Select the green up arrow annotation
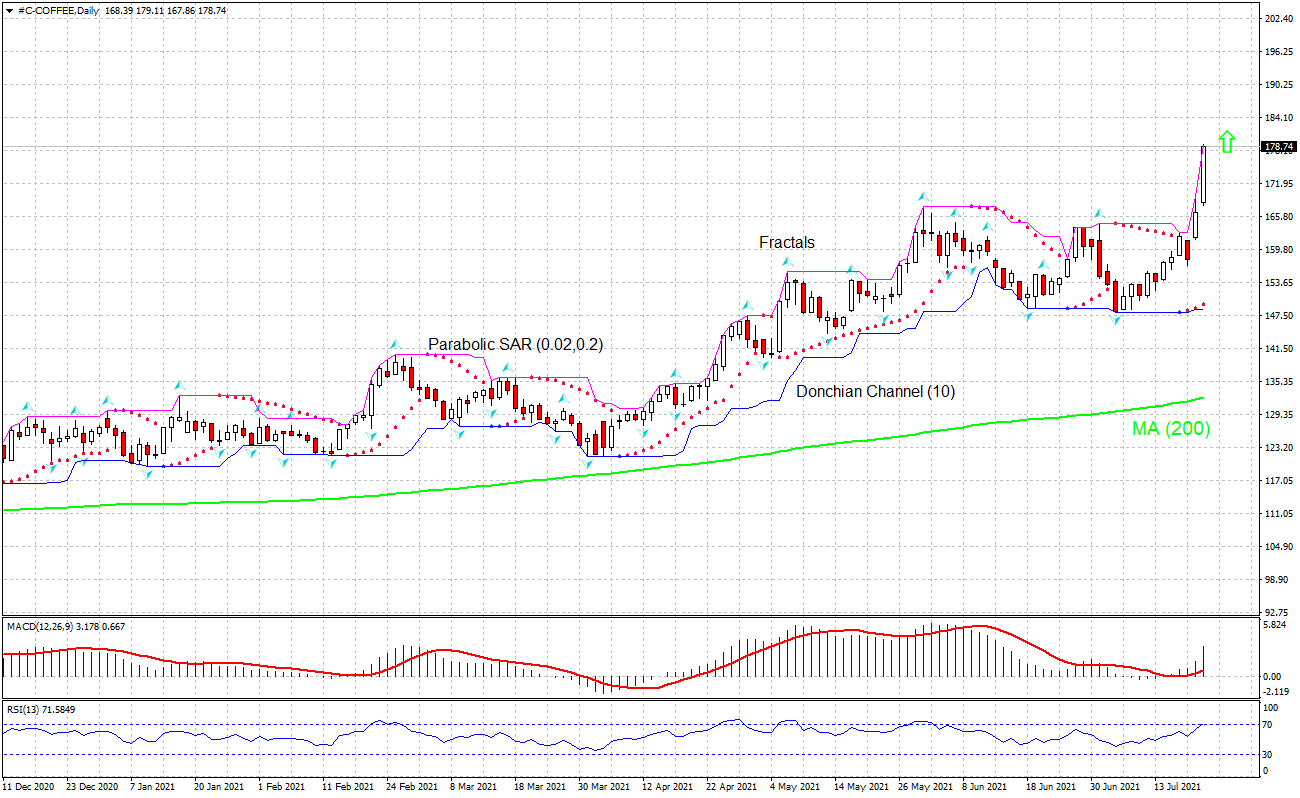This screenshot has height=798, width=1300. pos(1228,141)
